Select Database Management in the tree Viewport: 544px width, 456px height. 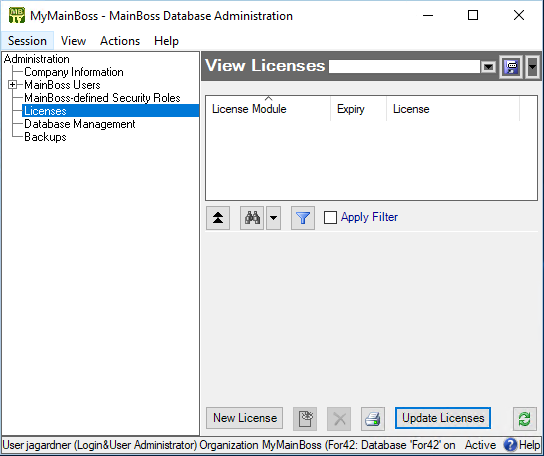tap(80, 124)
